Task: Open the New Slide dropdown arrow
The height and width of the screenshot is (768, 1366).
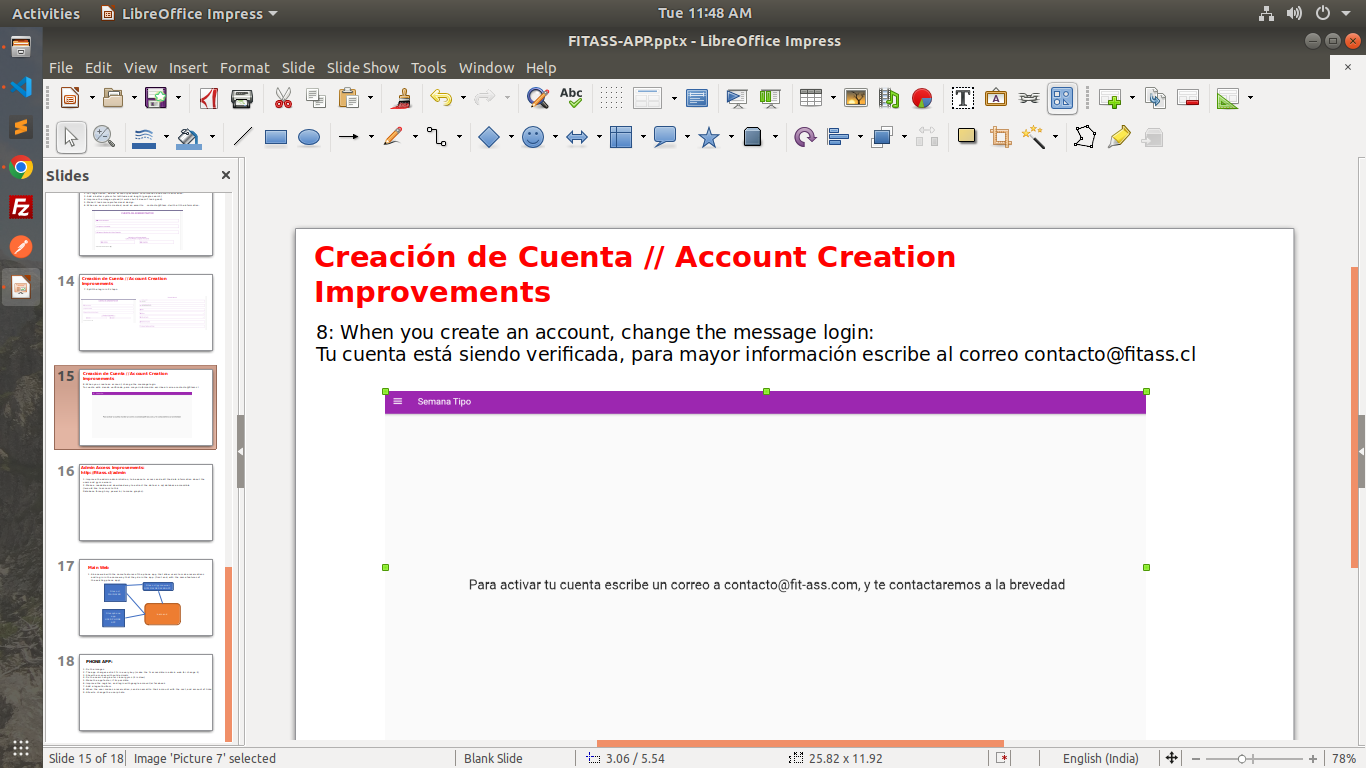Action: click(1132, 98)
